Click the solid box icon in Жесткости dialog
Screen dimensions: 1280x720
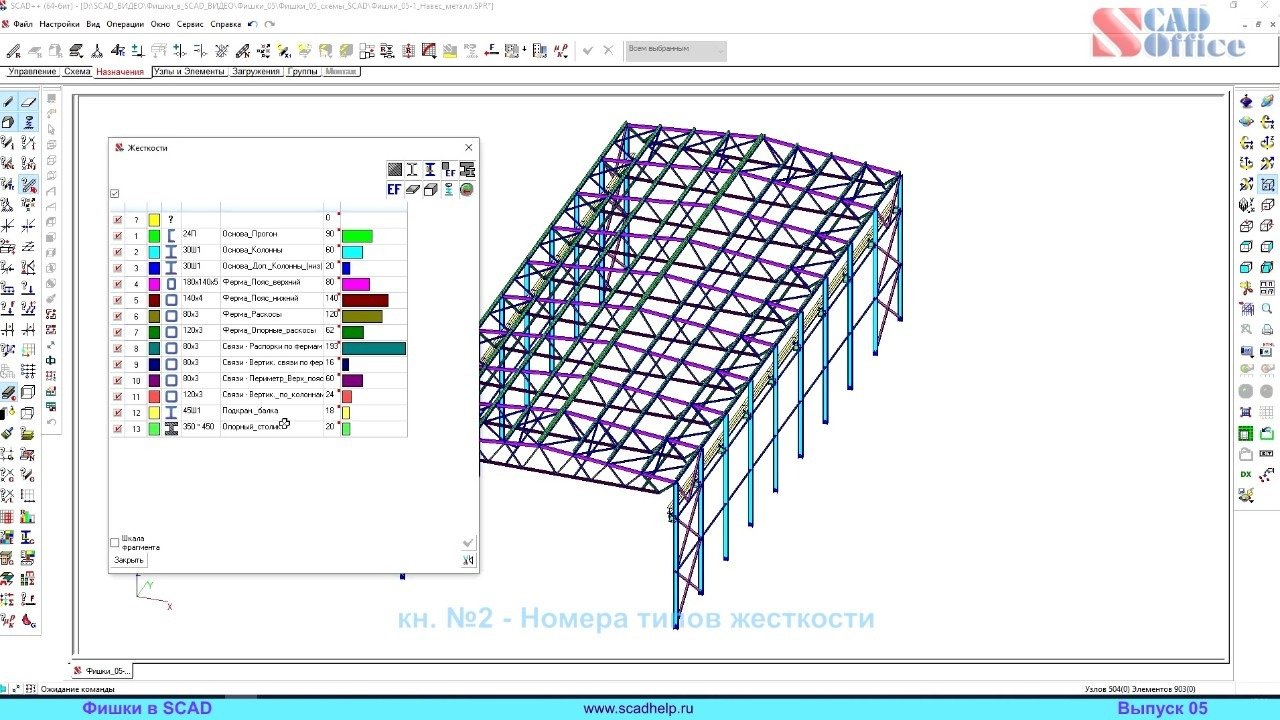(x=430, y=189)
